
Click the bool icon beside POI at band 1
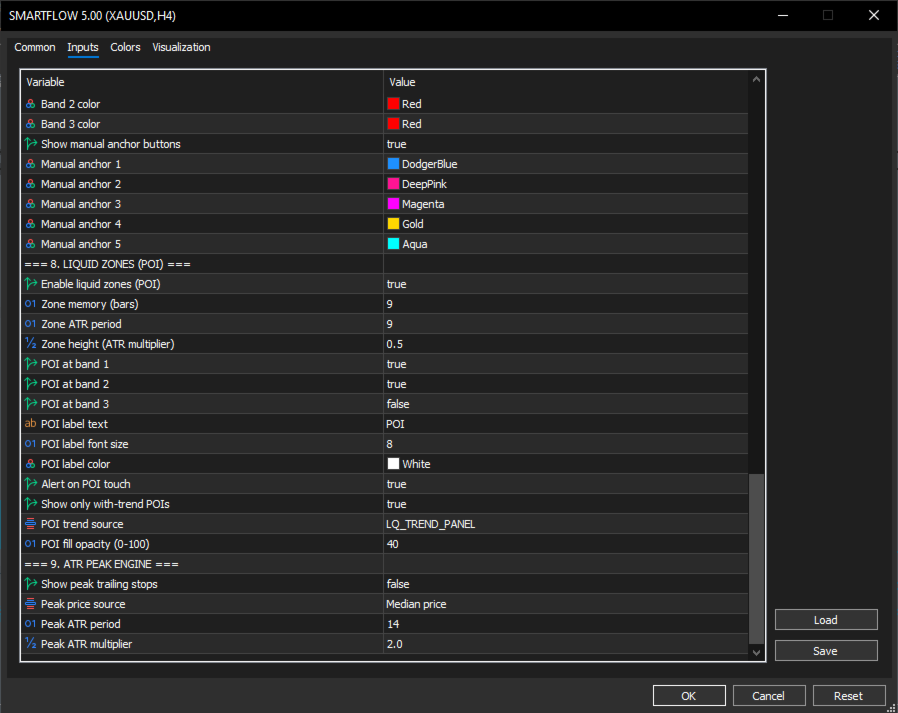tap(30, 364)
